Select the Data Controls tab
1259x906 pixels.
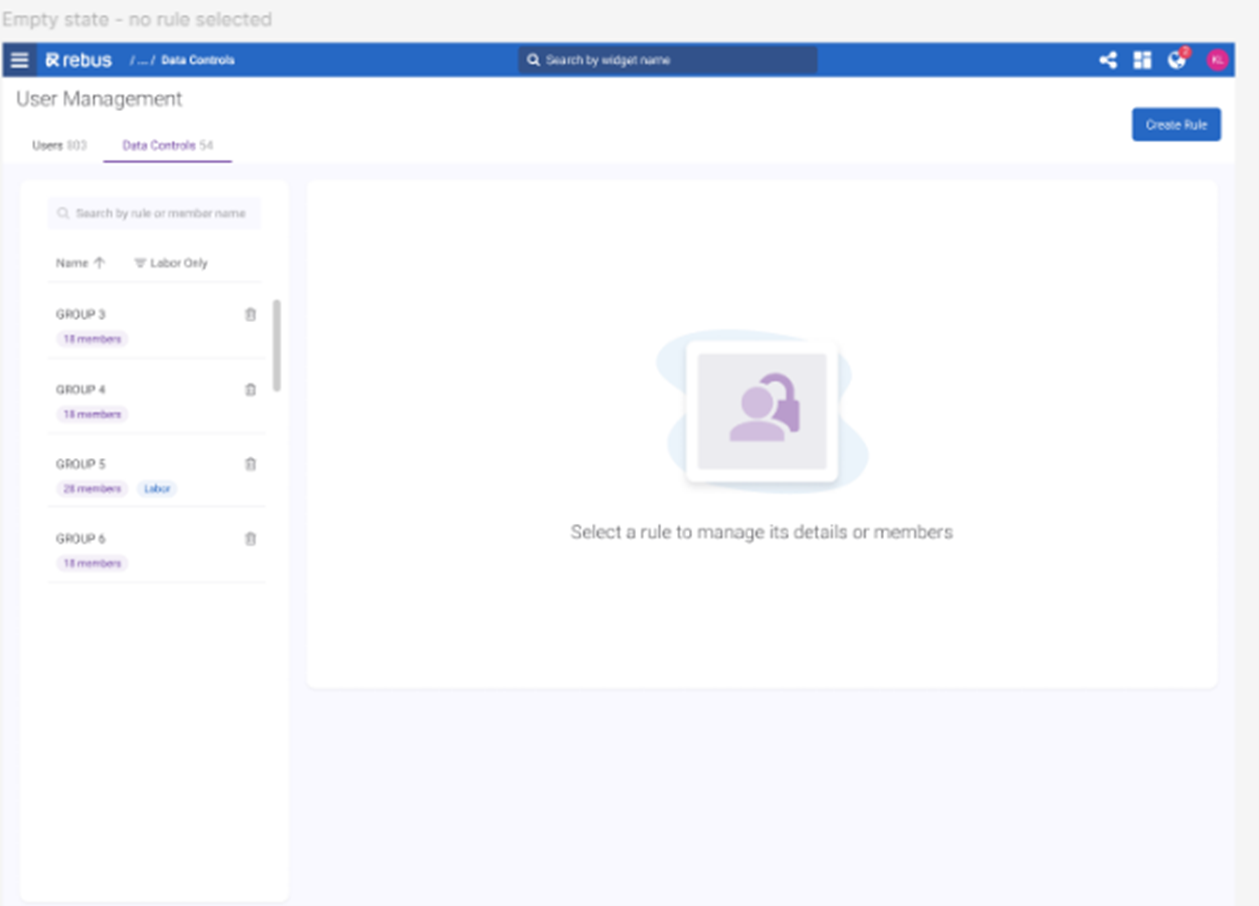point(167,146)
